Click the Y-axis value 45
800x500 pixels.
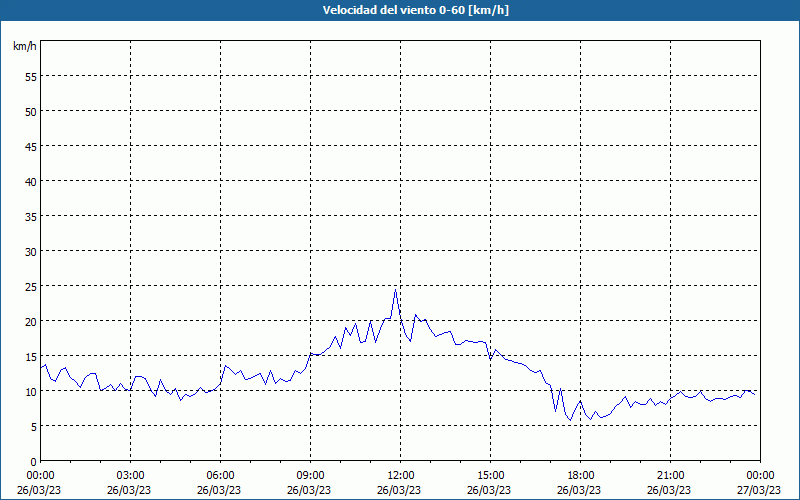tap(31, 146)
